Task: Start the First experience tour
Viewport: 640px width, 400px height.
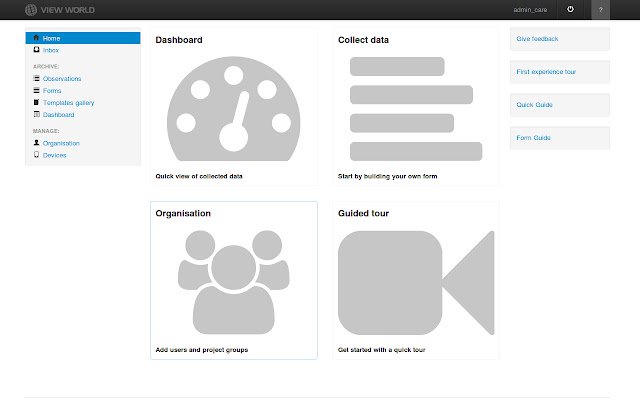Action: (546, 72)
